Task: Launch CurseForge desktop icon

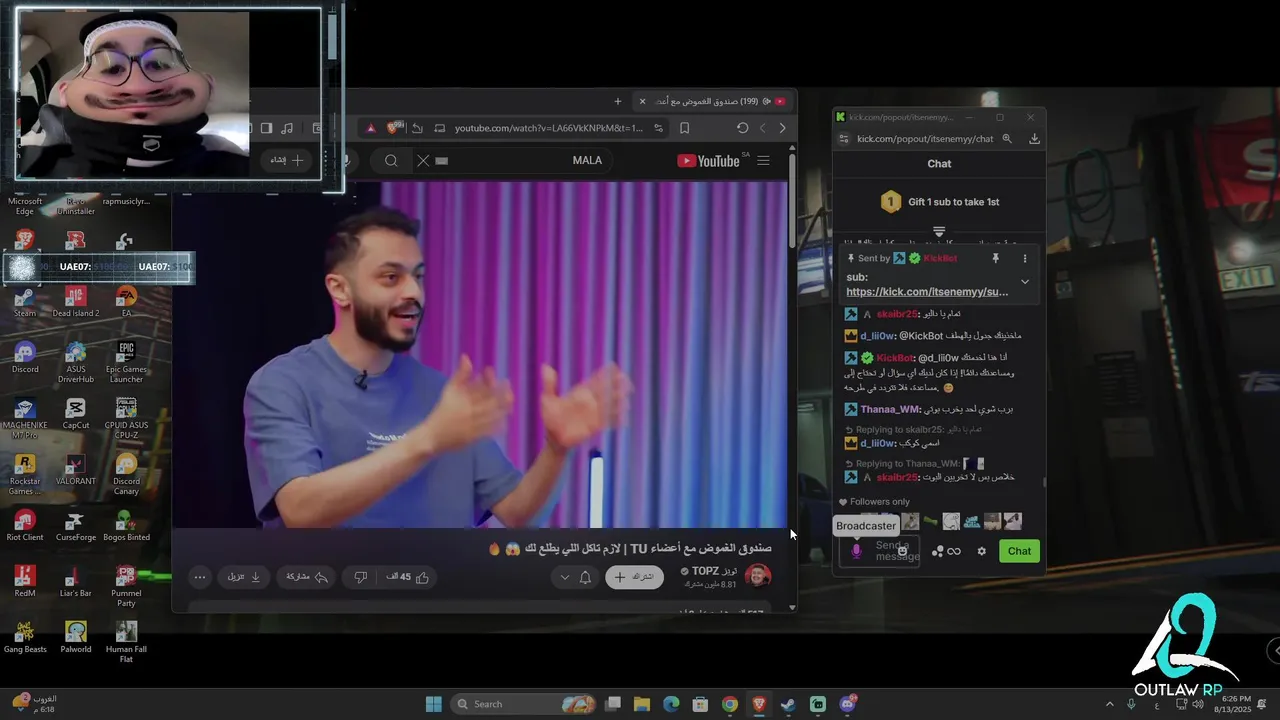Action: pos(75,525)
